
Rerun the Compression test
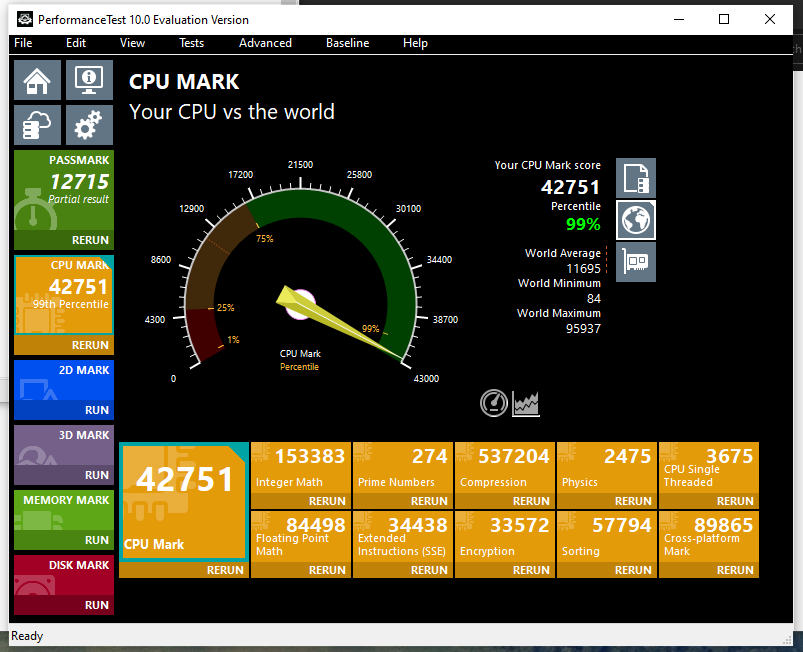coord(505,501)
